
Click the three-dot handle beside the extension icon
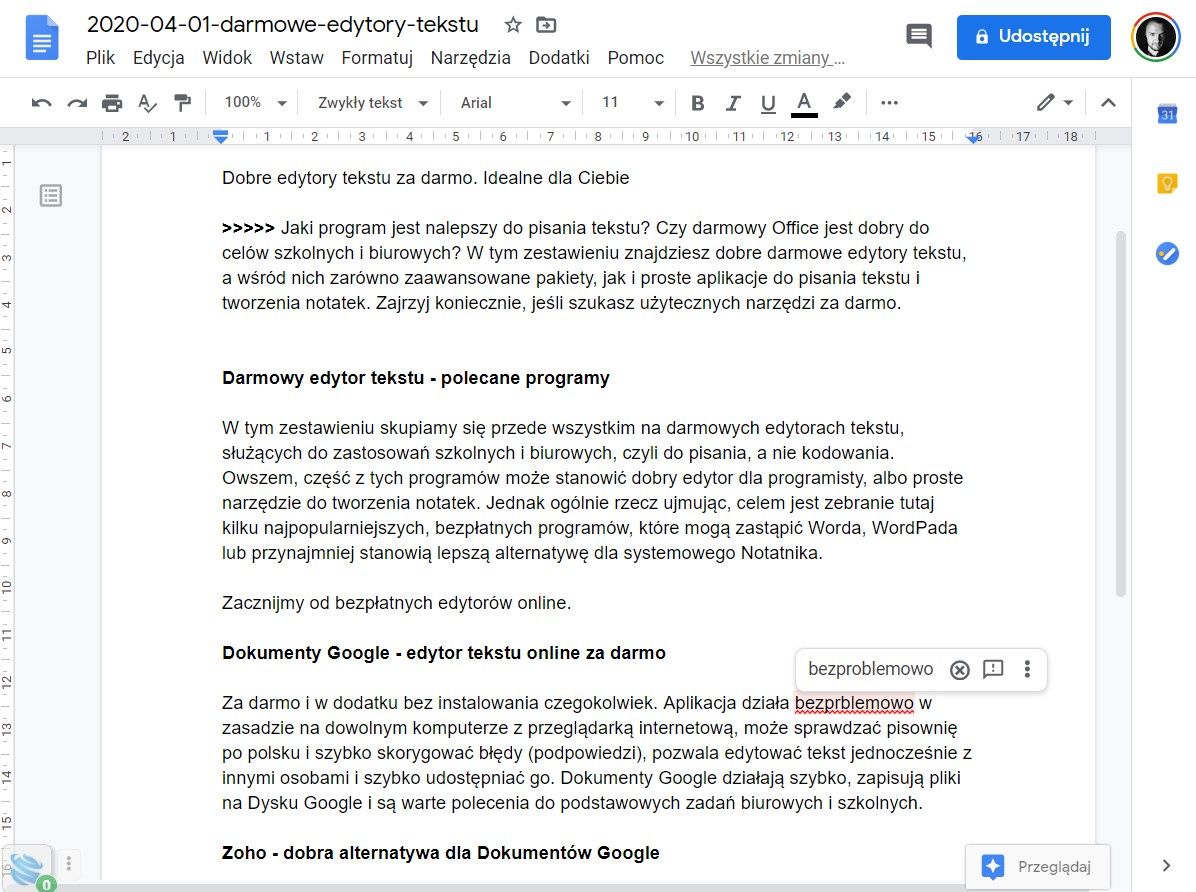click(x=69, y=863)
